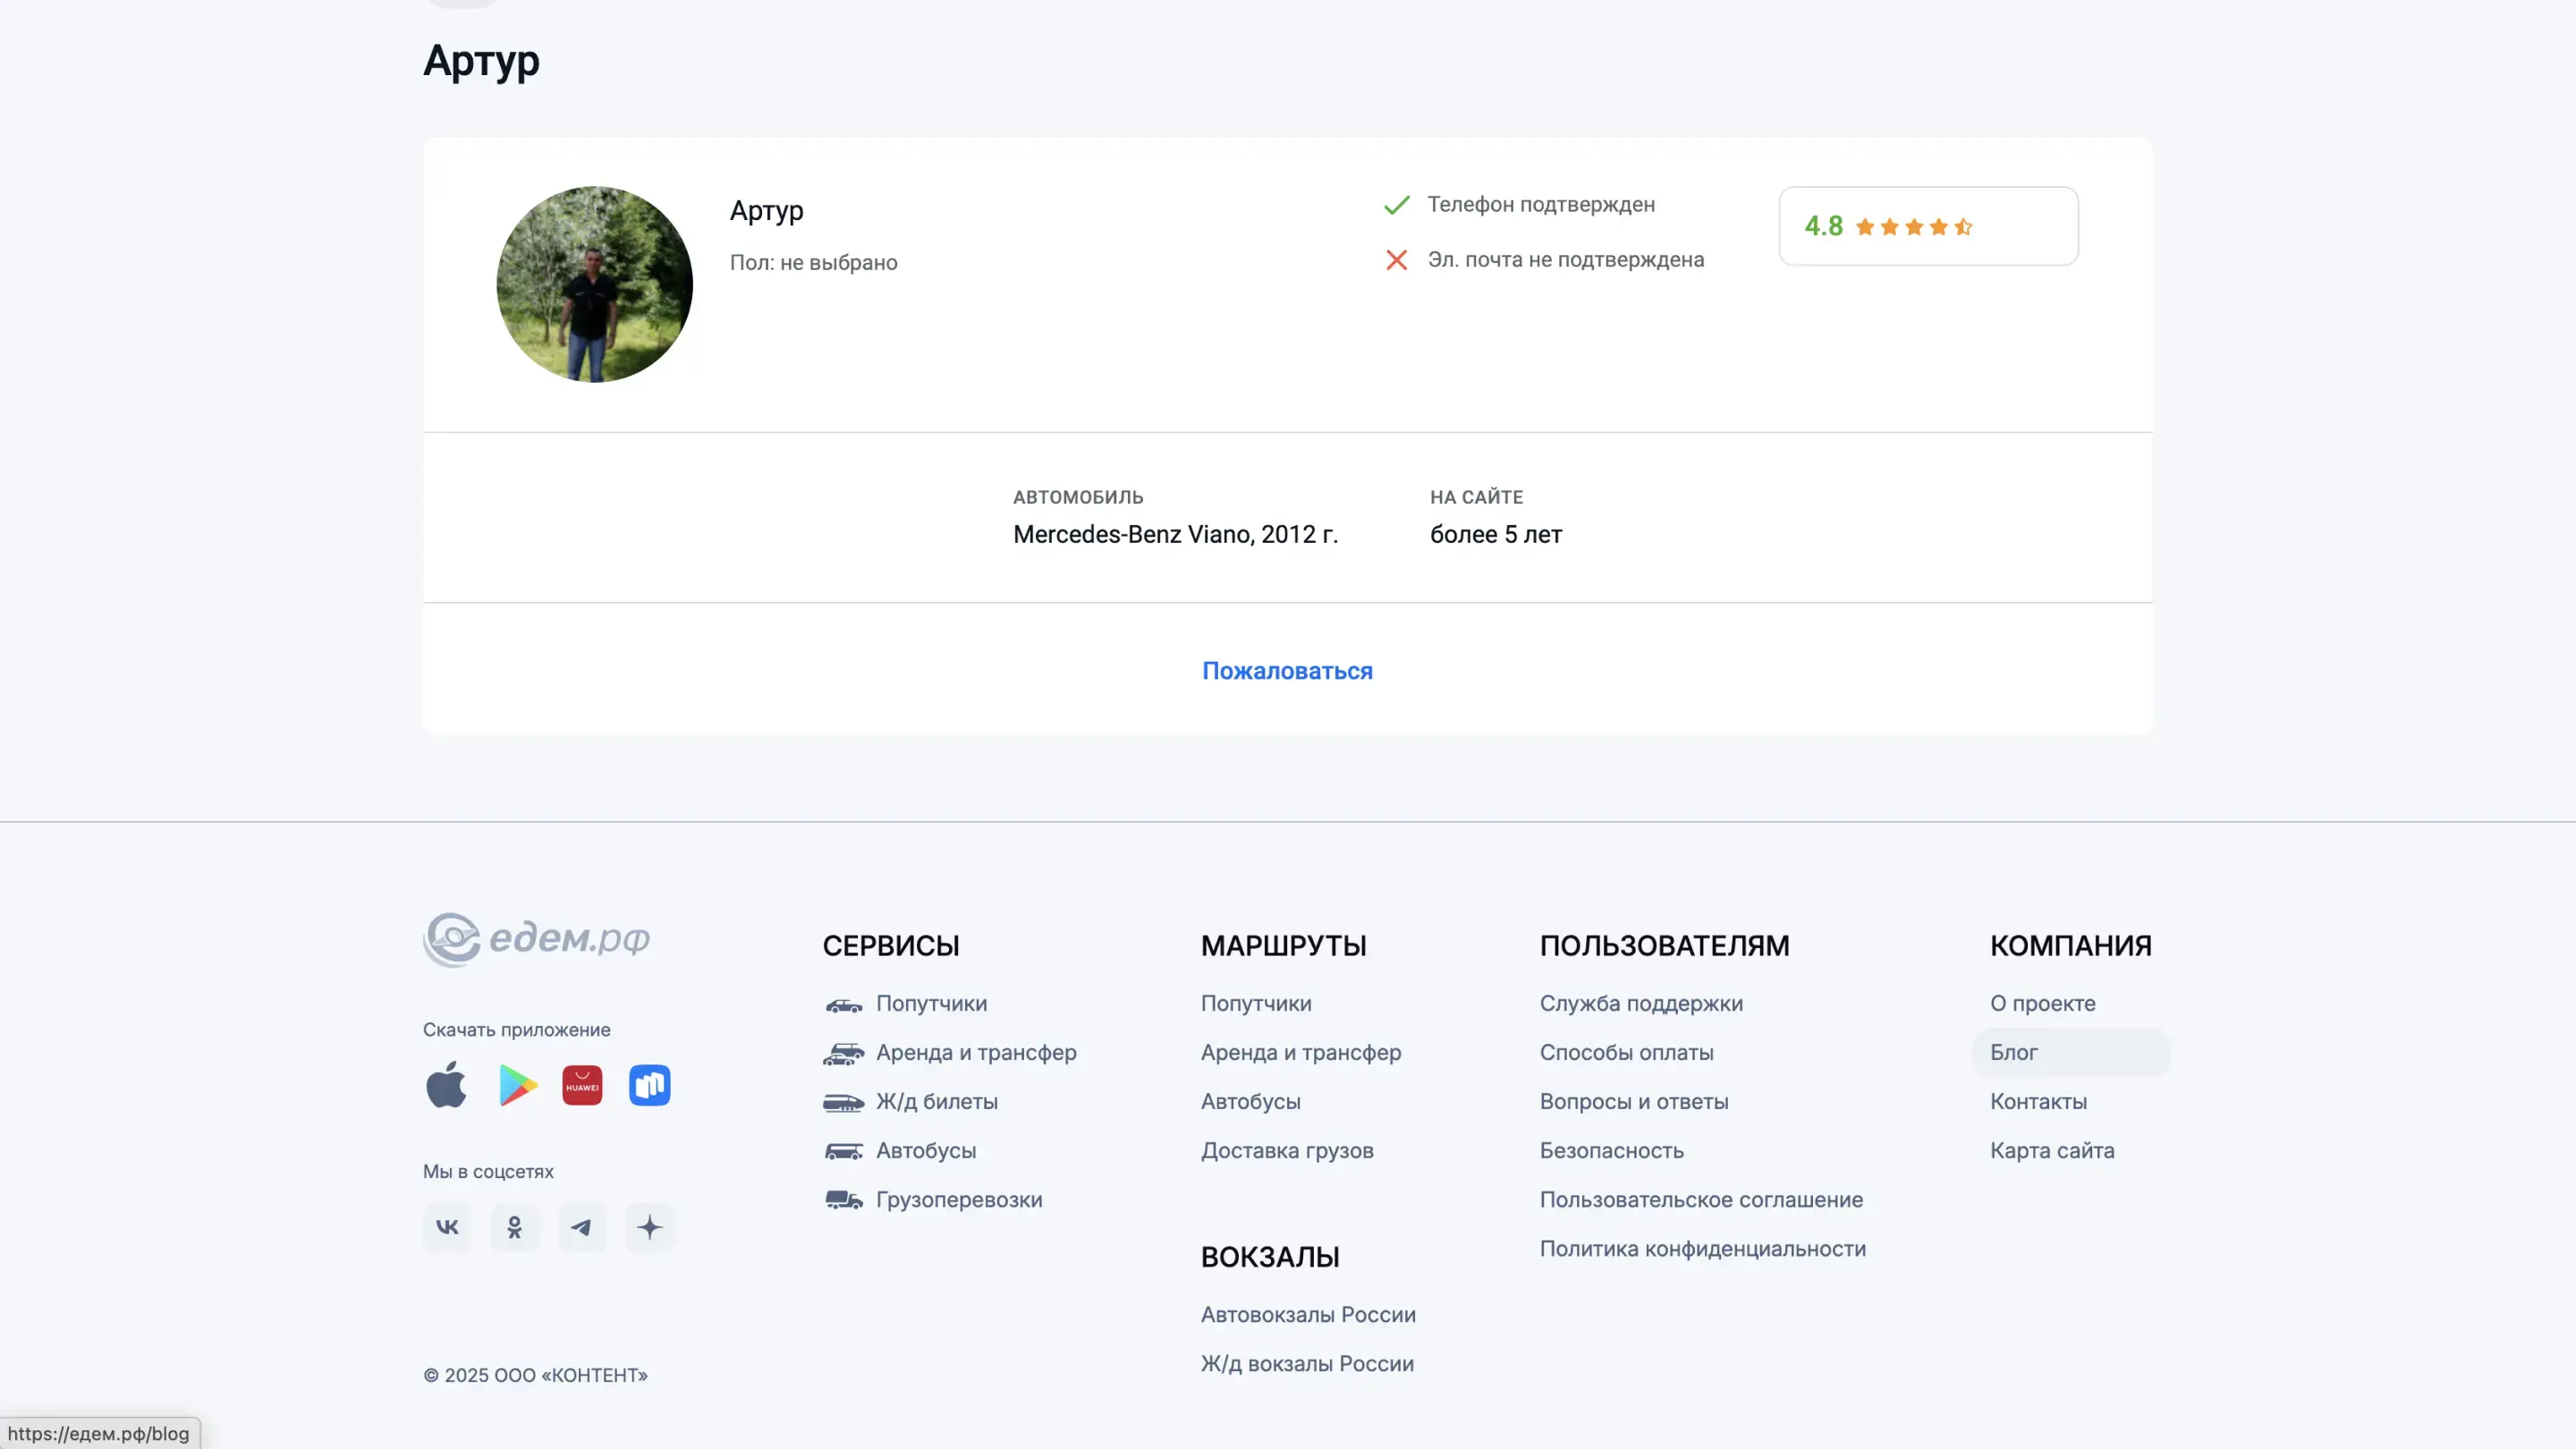This screenshot has width=2576, height=1449.
Task: Open Политика конфиденциальности link
Action: point(1702,1248)
